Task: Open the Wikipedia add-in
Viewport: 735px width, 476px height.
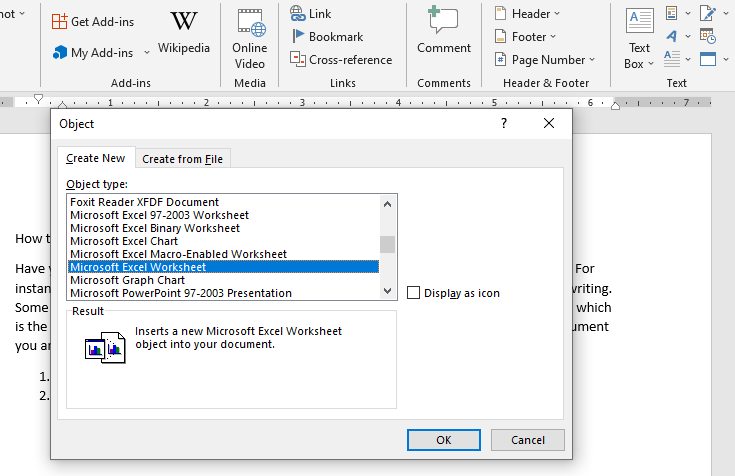Action: click(183, 33)
